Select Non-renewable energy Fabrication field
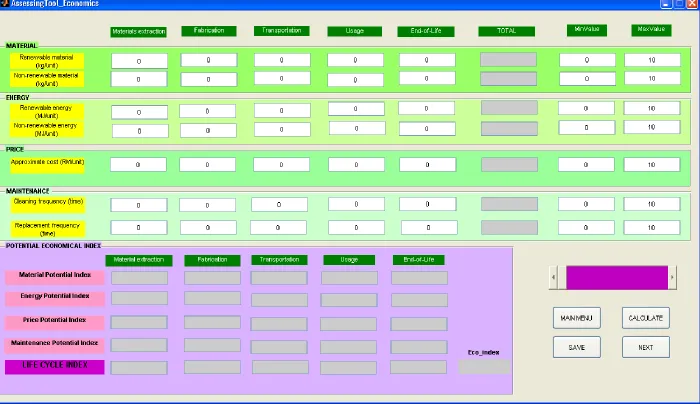The width and height of the screenshot is (700, 404). click(208, 130)
